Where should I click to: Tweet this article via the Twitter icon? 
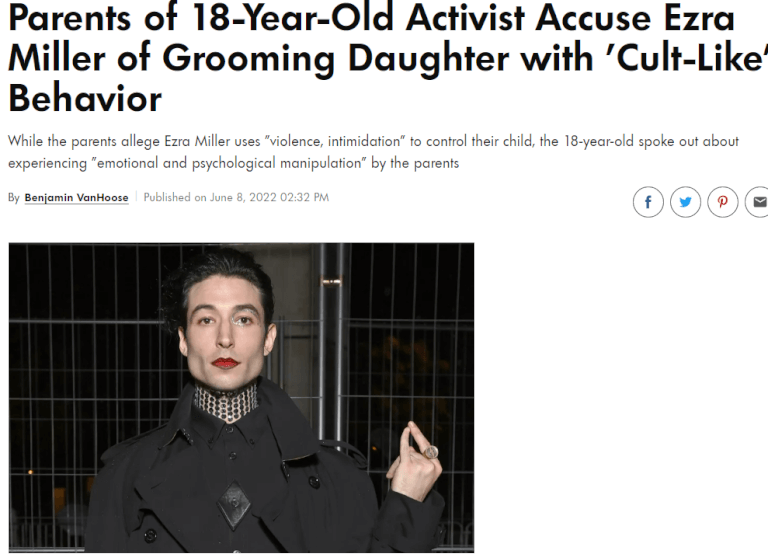tap(685, 202)
